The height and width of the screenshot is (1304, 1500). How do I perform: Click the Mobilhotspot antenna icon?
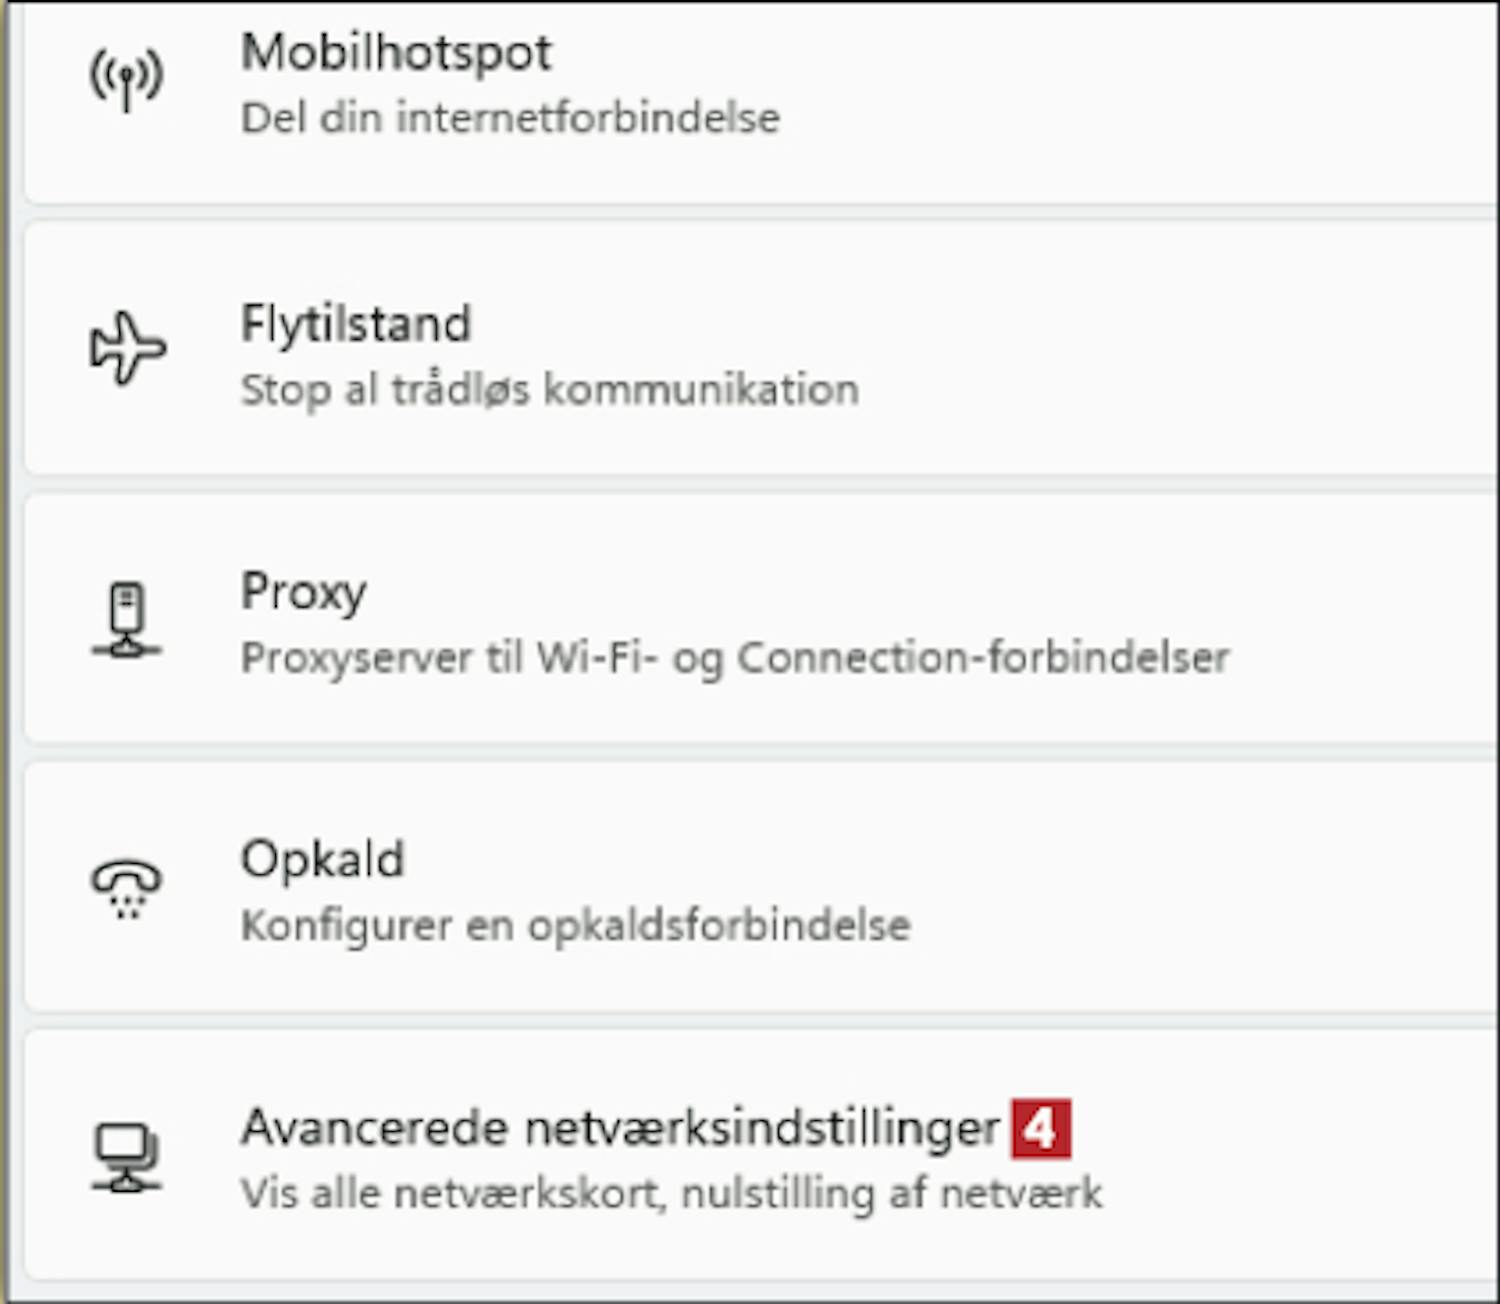pos(126,79)
